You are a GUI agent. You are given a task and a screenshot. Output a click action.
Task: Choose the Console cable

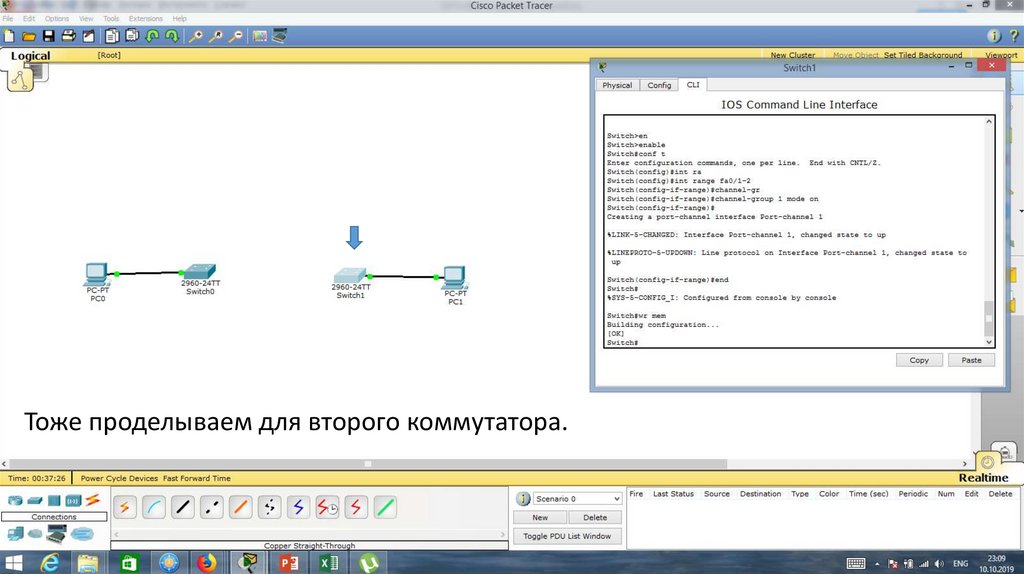pyautogui.click(x=154, y=507)
